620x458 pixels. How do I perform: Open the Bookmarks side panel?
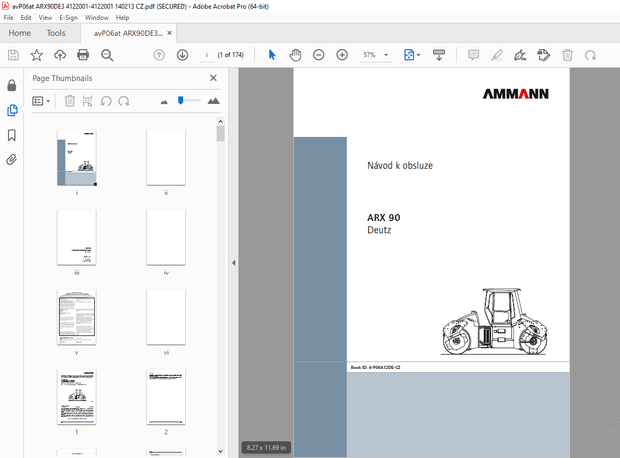12,134
